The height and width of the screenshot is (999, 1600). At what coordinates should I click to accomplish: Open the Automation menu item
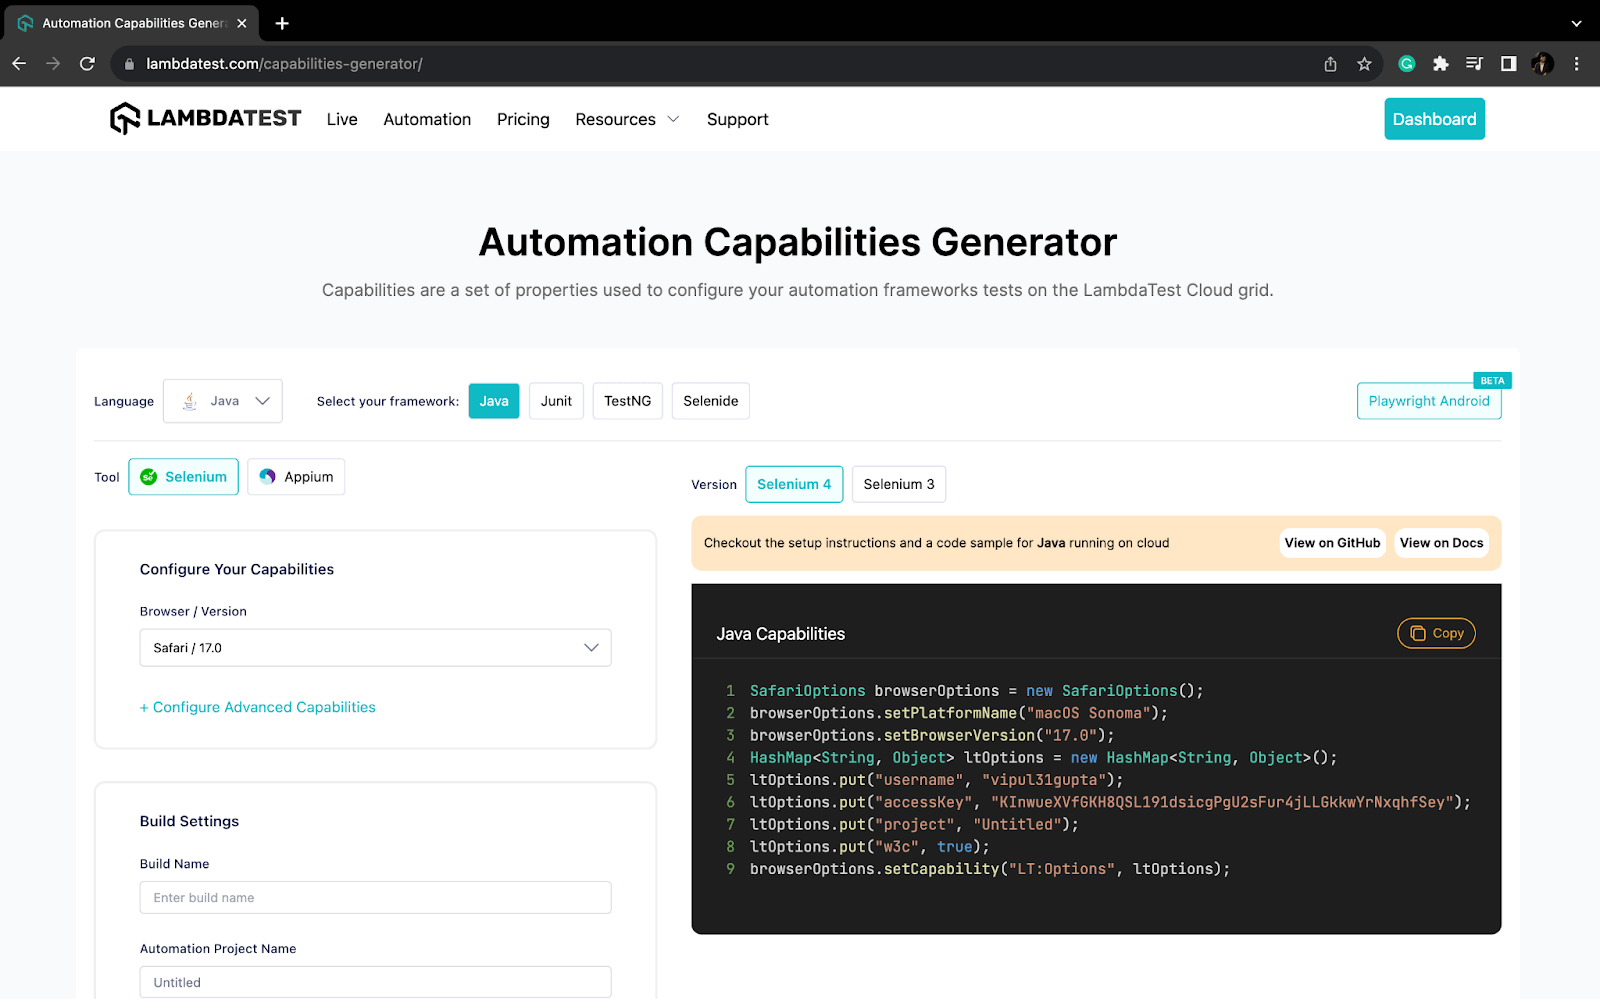(x=427, y=119)
